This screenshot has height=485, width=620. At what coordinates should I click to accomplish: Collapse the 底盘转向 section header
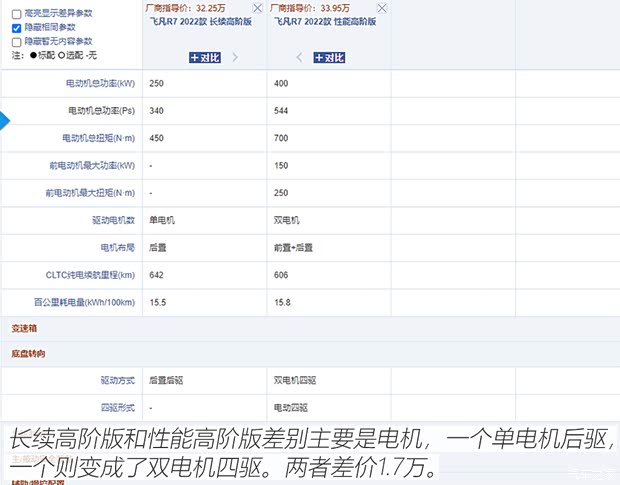(28, 353)
